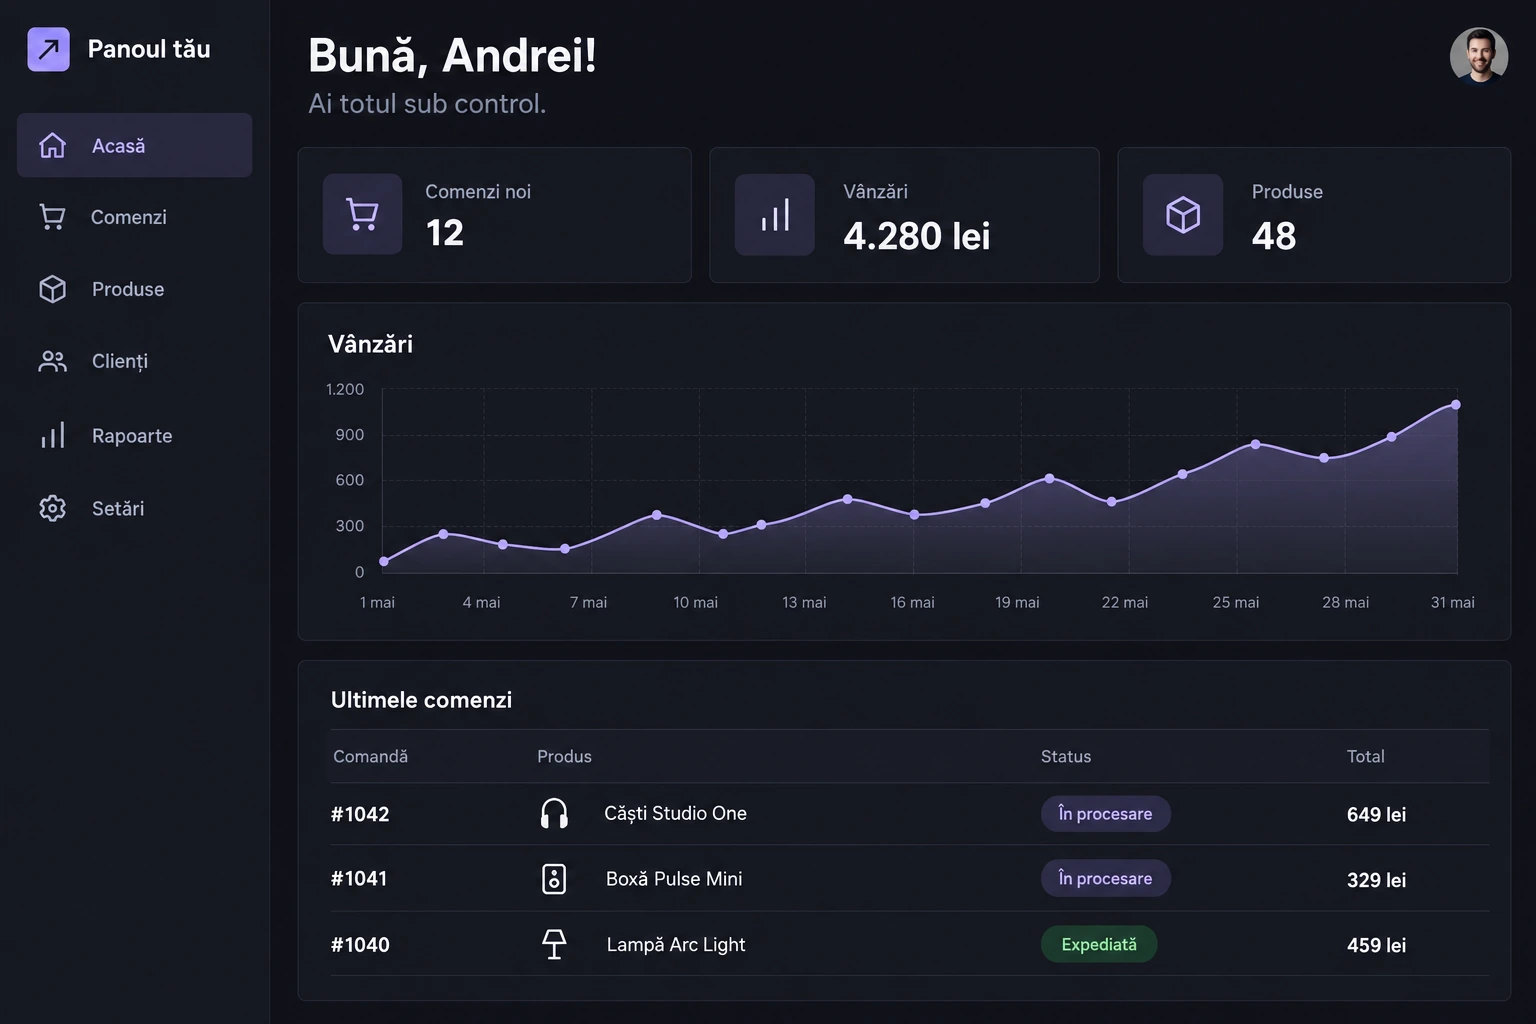Click the bar chart icon in Vânzări card
1536x1024 pixels.
click(775, 215)
